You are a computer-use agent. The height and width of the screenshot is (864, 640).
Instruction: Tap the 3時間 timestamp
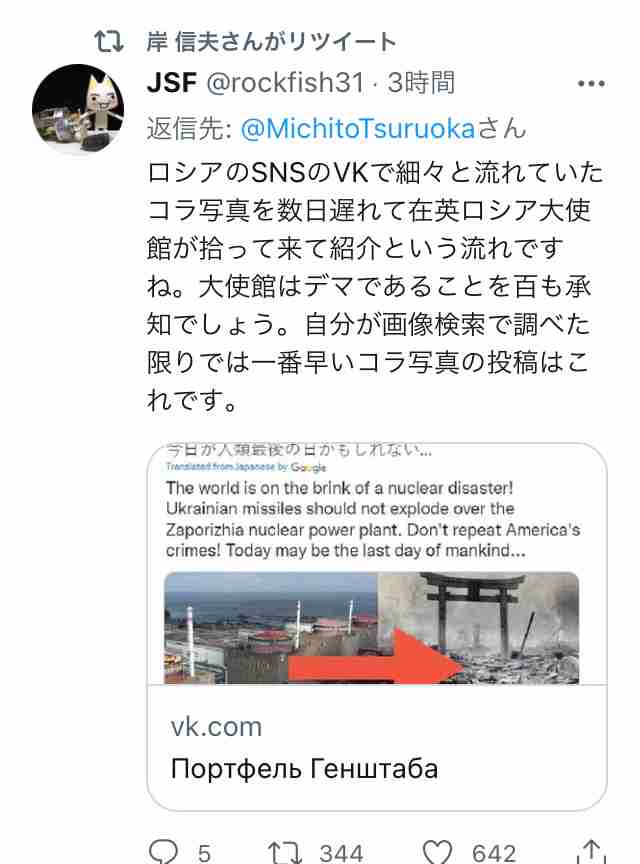(x=421, y=83)
